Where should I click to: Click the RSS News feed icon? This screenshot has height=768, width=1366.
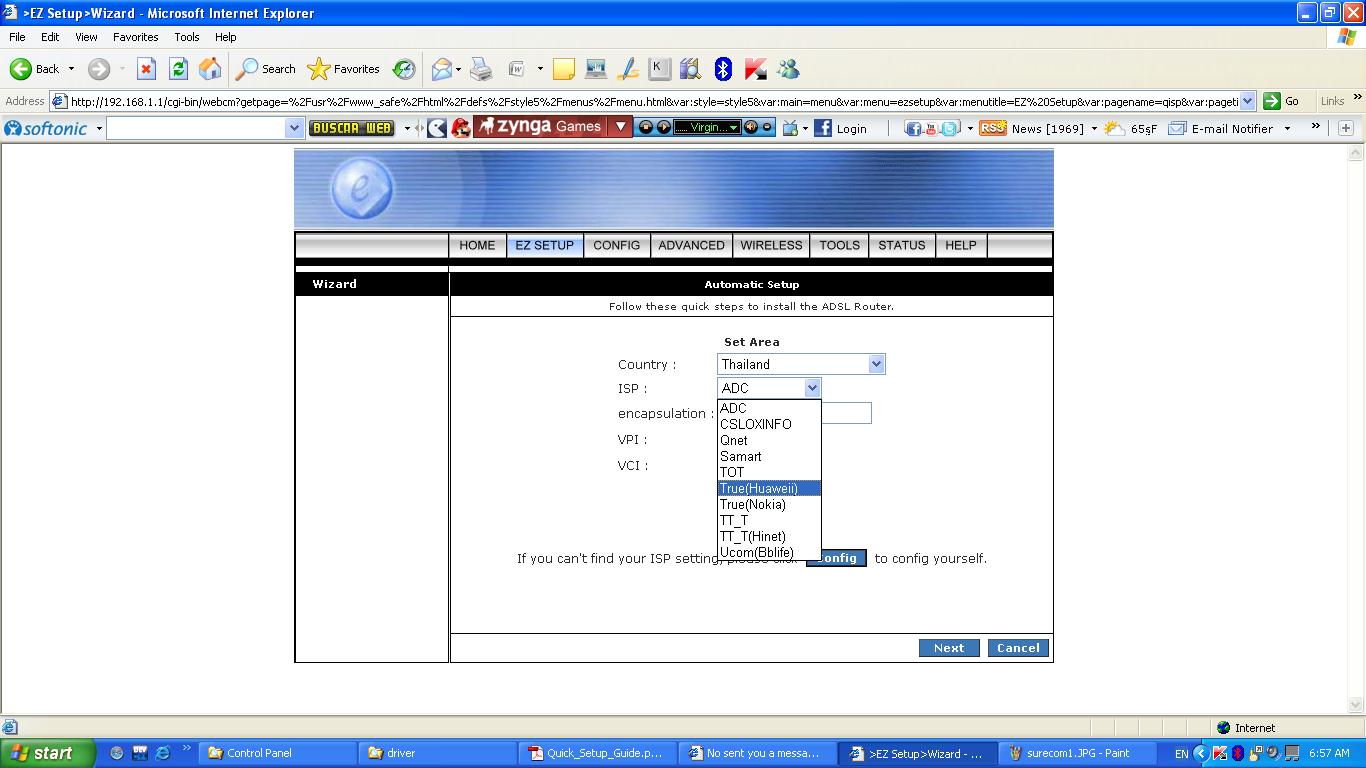[x=992, y=128]
